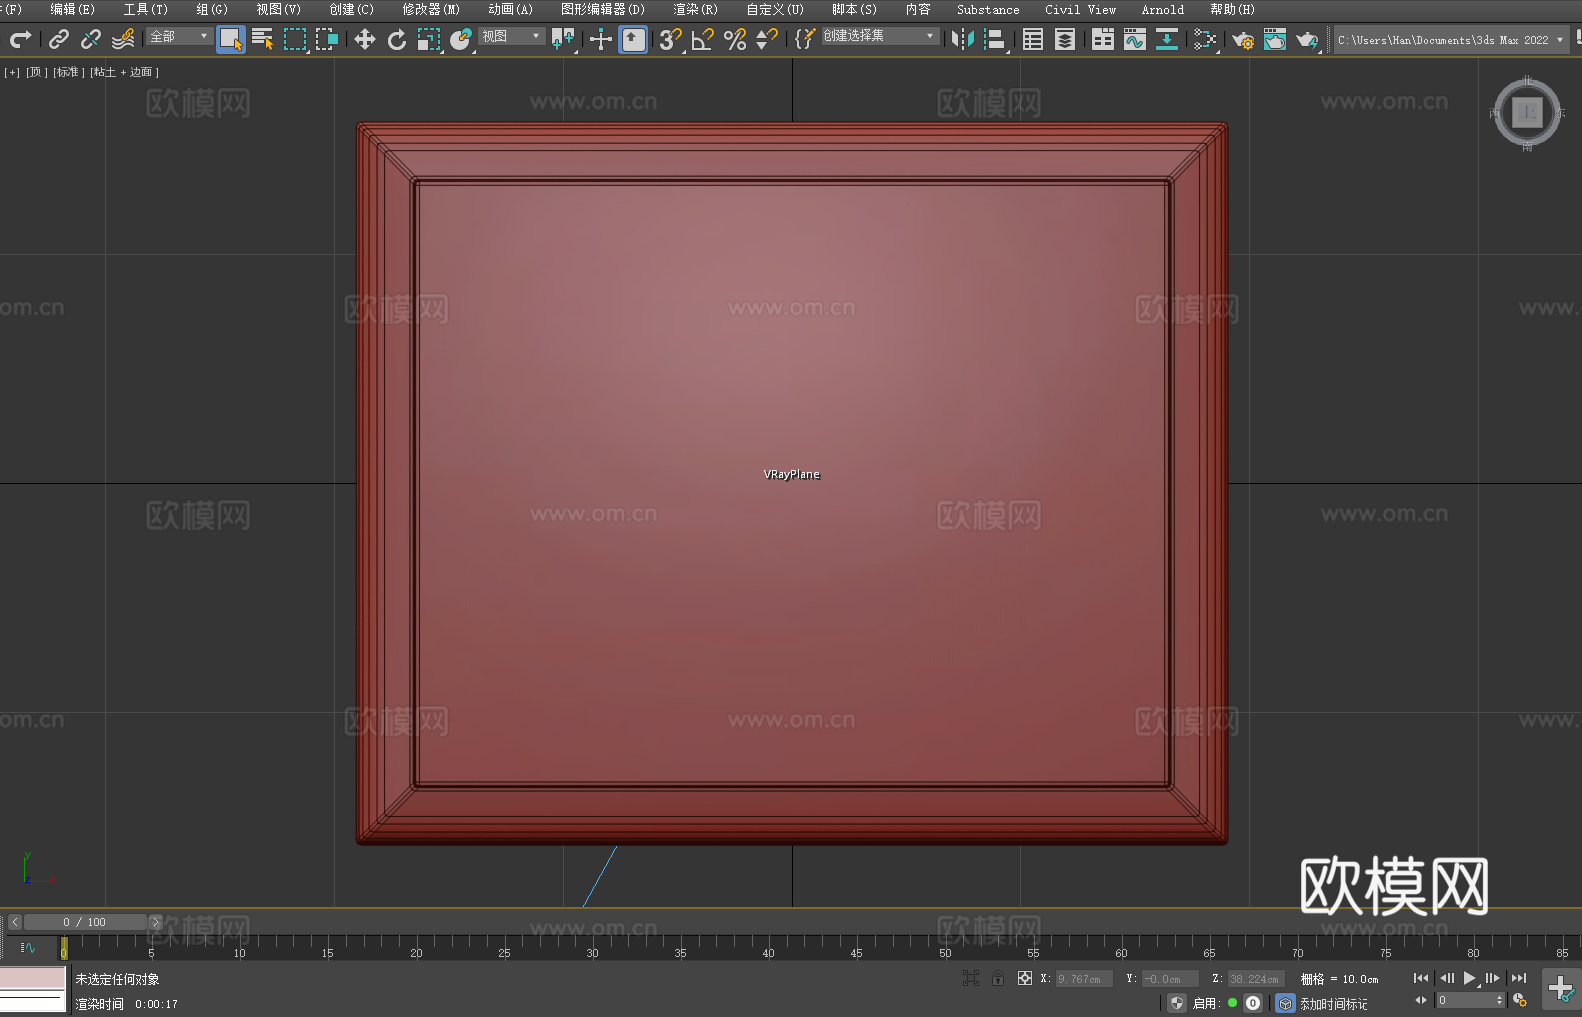1582x1017 pixels.
Task: Open the Arnold menu
Action: pyautogui.click(x=1163, y=9)
